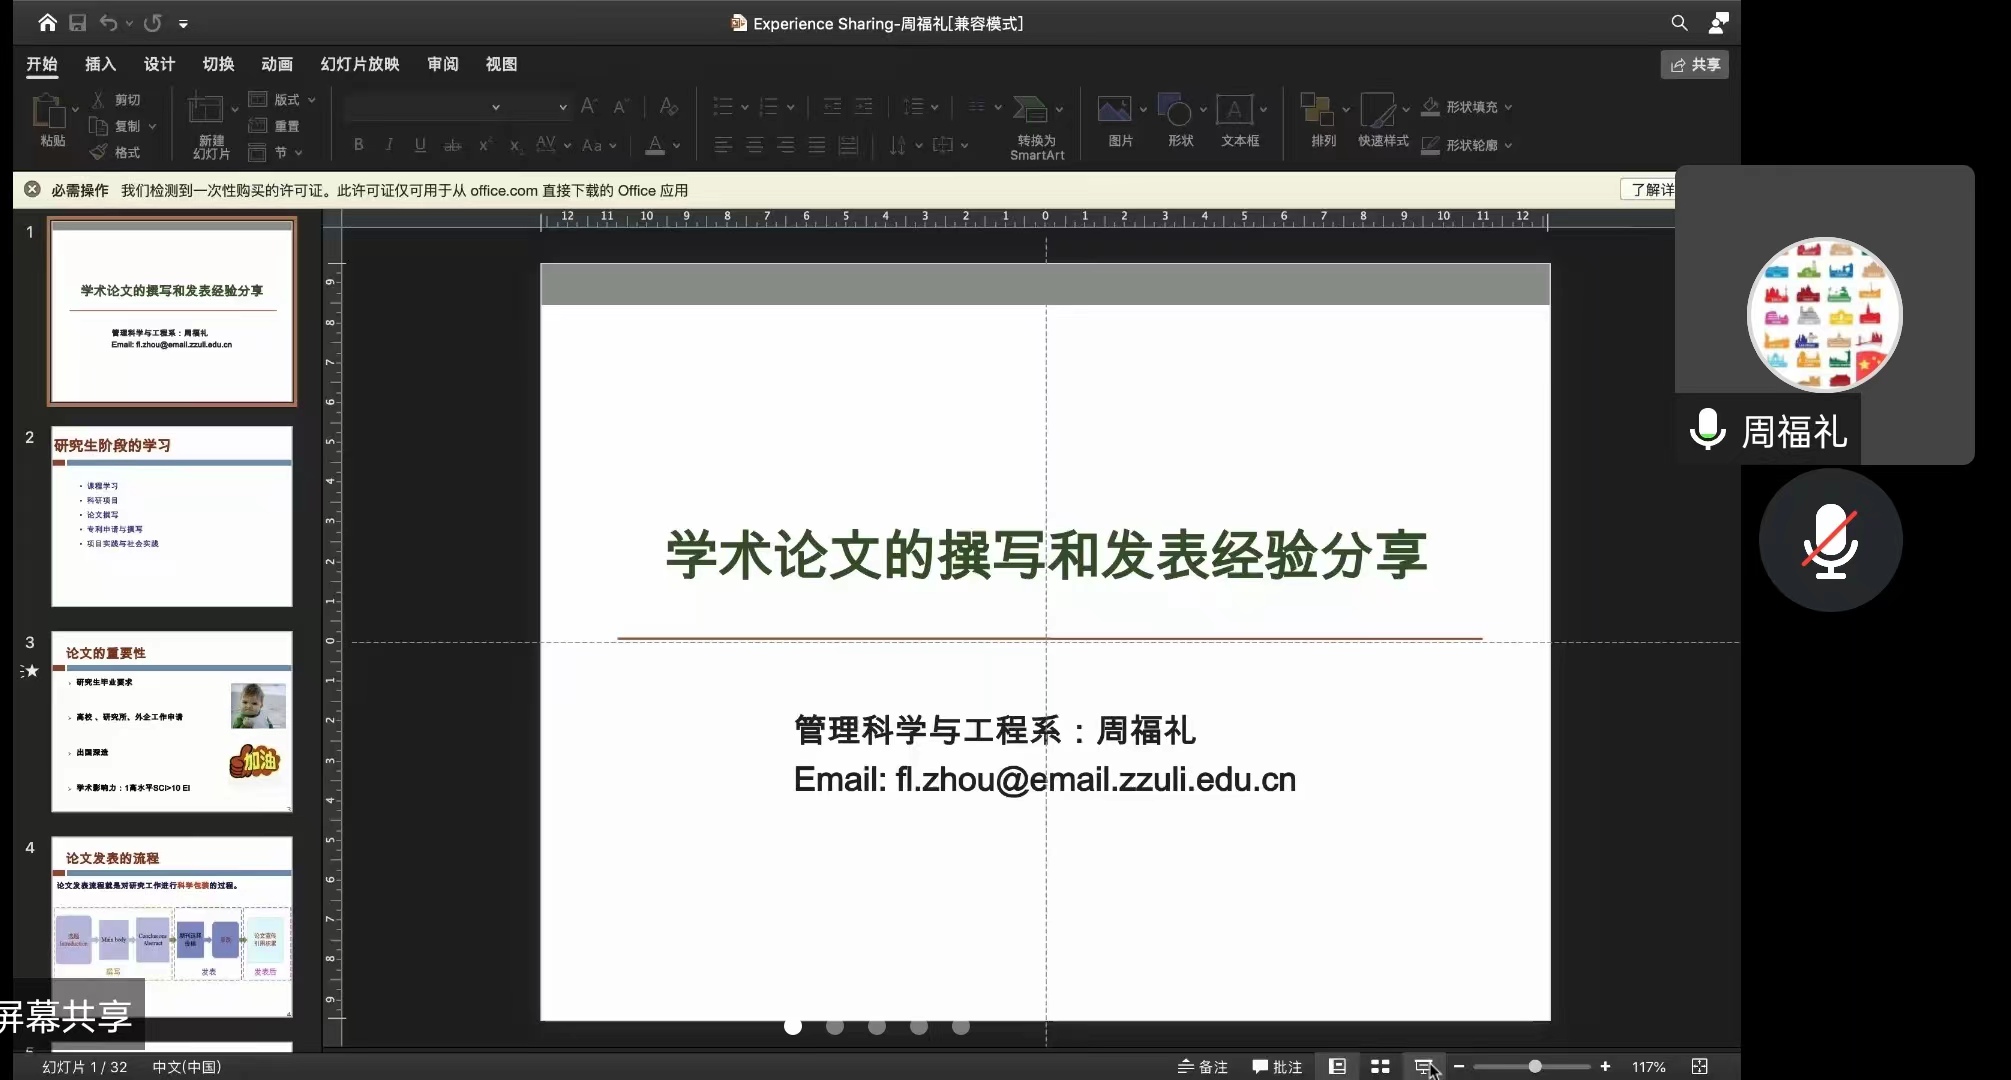Click fit slide to window icon
2011x1080 pixels.
[x=1699, y=1067]
